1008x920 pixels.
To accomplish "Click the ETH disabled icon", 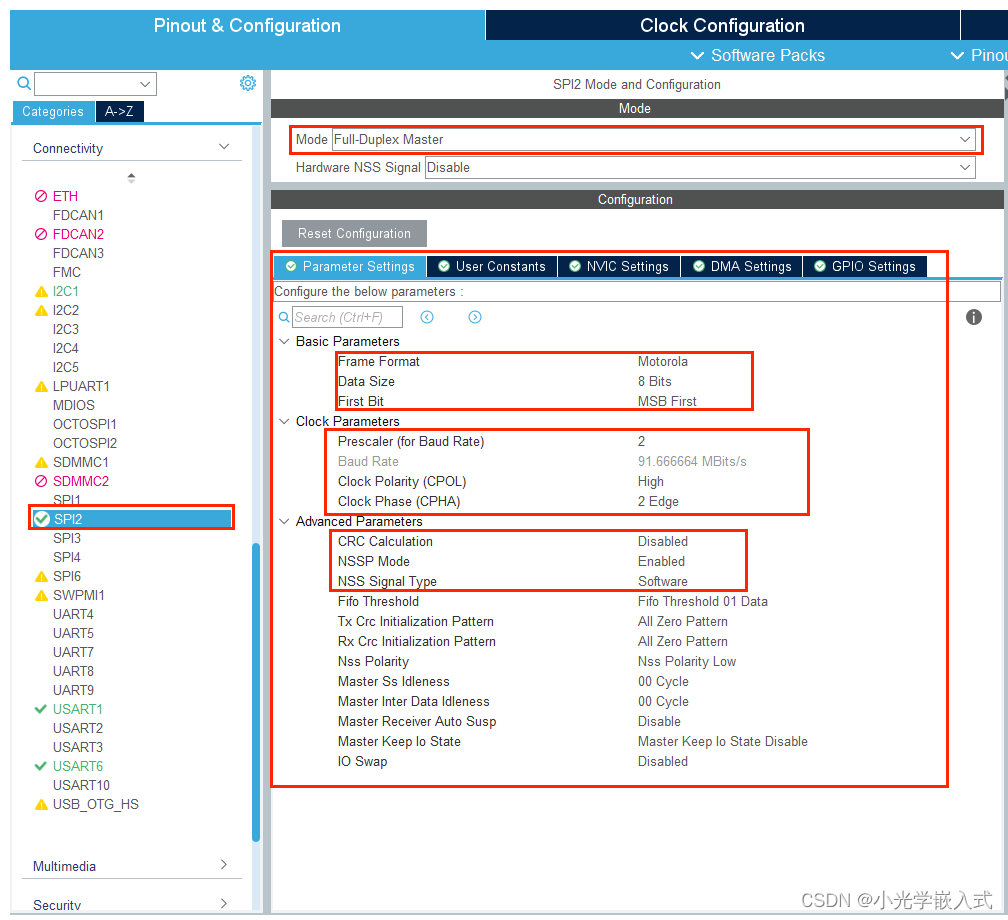I will (x=41, y=196).
